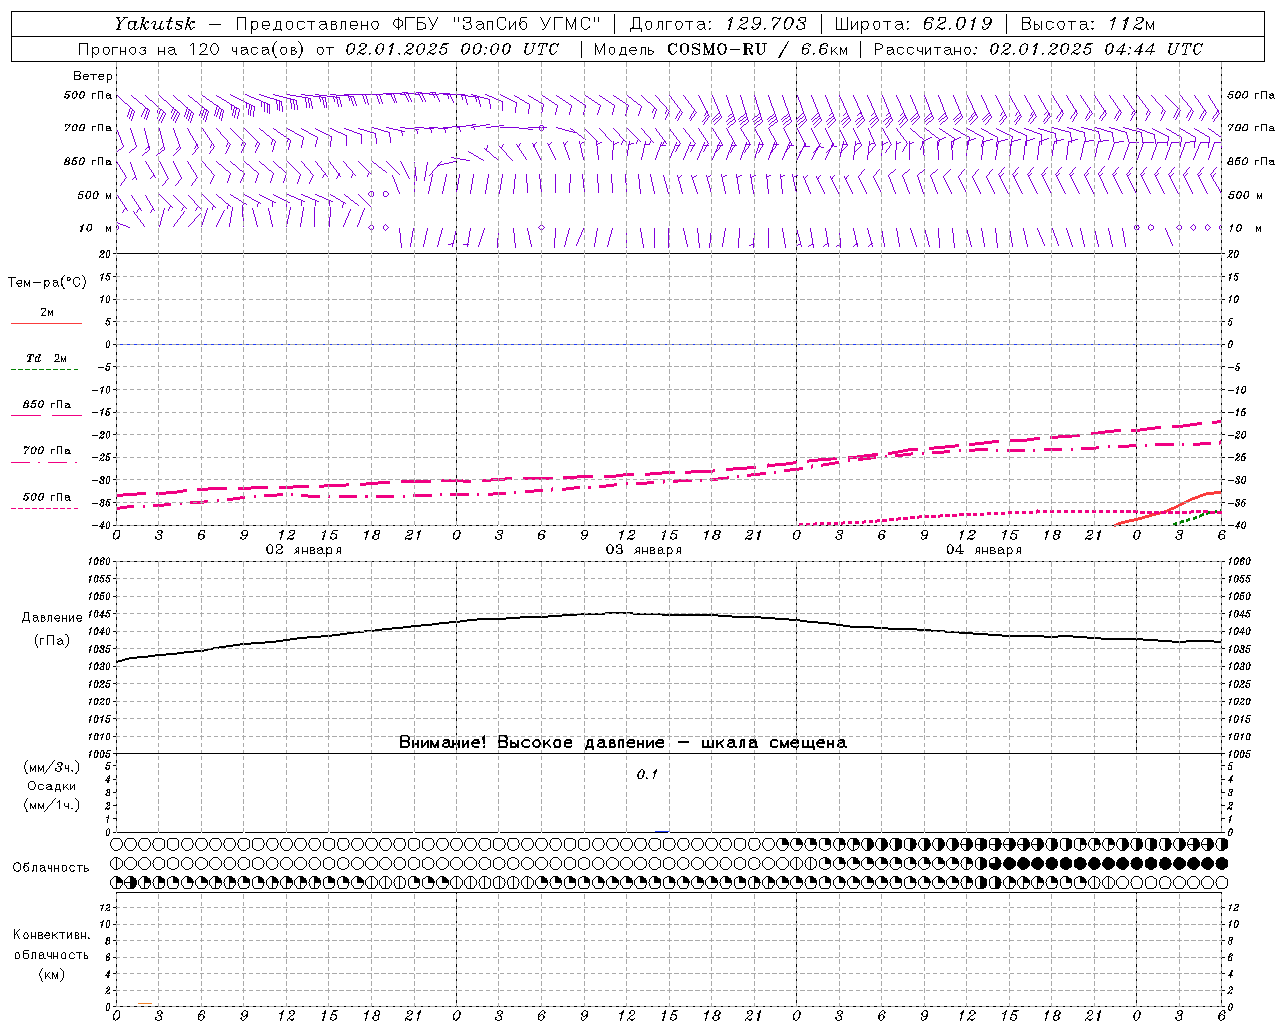Click the 500 м wind level label on left
This screenshot has width=1280, height=1024.
[x=95, y=195]
